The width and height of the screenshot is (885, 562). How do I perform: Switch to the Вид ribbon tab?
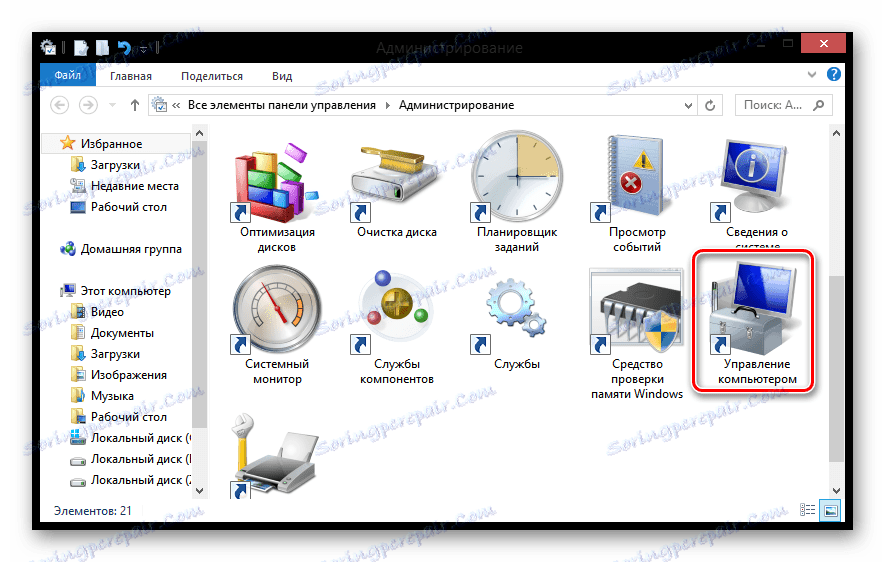click(282, 76)
